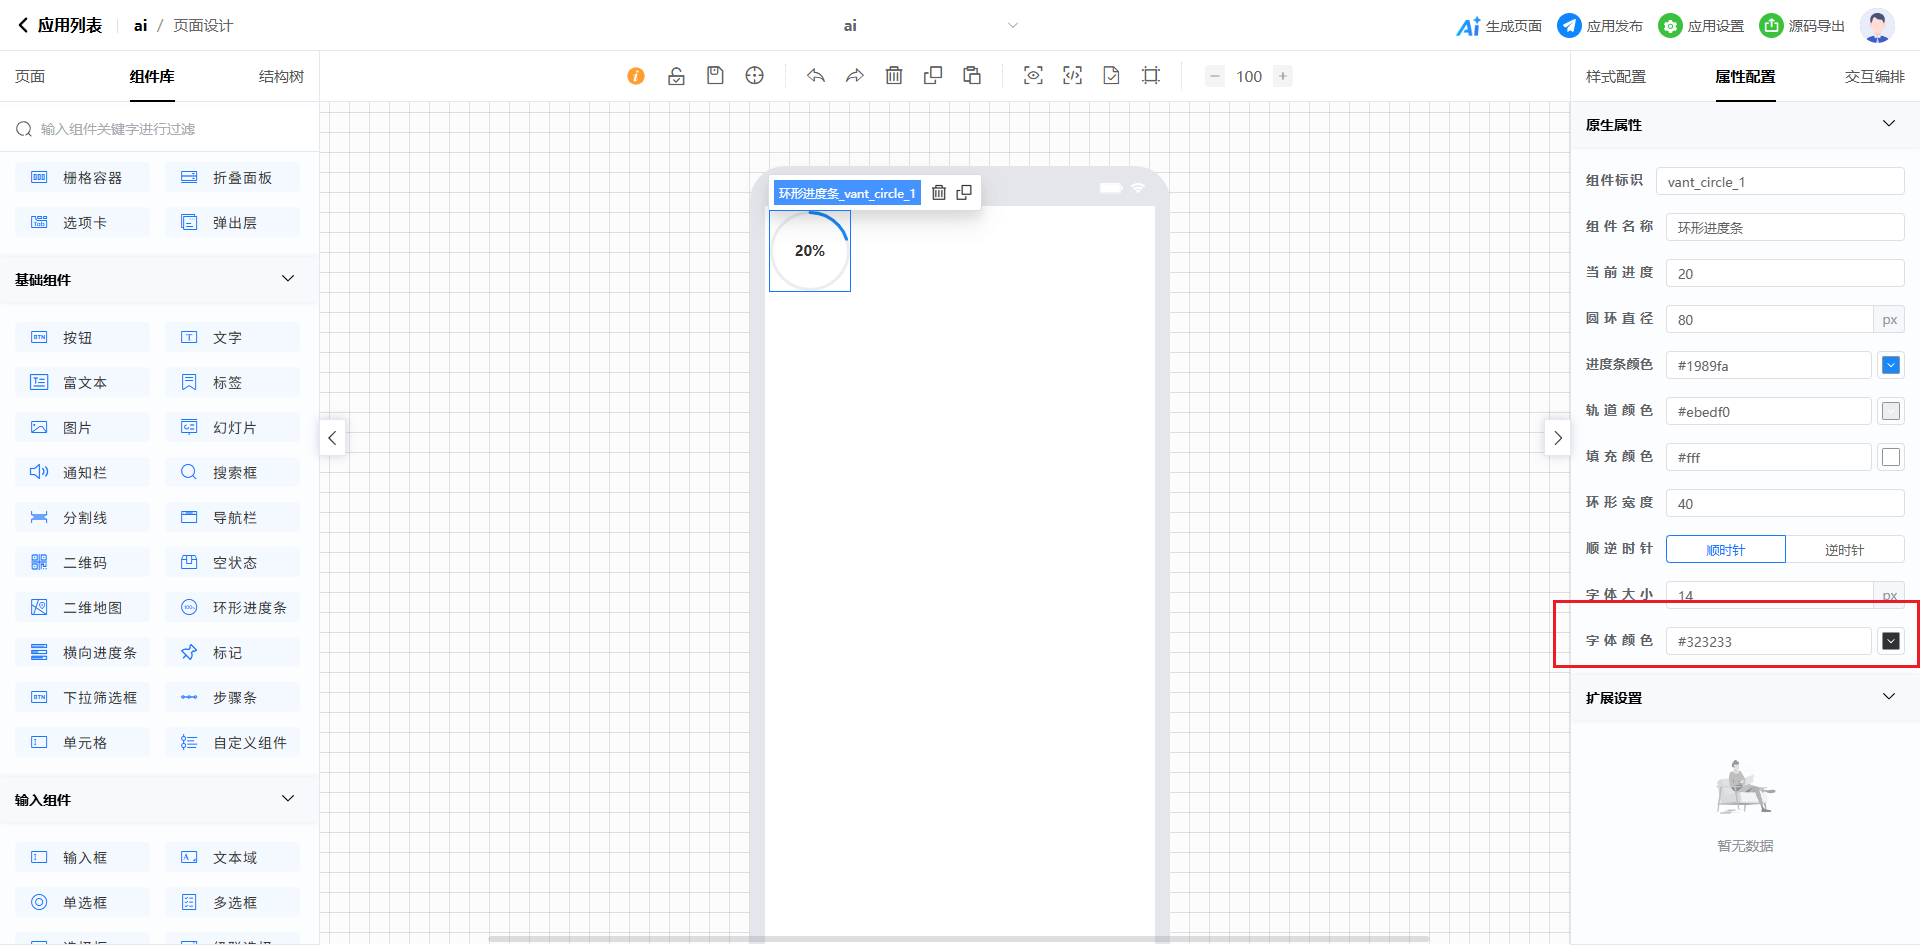This screenshot has width=1920, height=945.
Task: Click the 当前进度 input field
Action: 1784,274
